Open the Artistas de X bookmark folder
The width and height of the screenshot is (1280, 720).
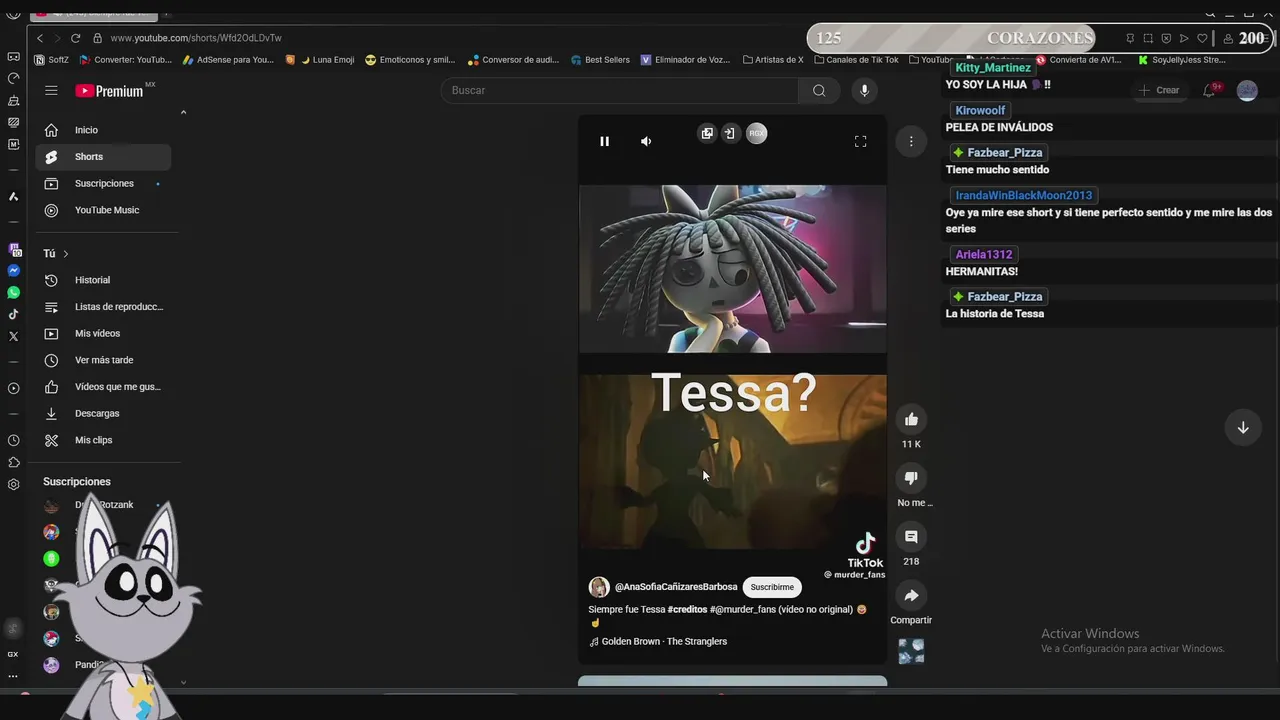pos(773,60)
